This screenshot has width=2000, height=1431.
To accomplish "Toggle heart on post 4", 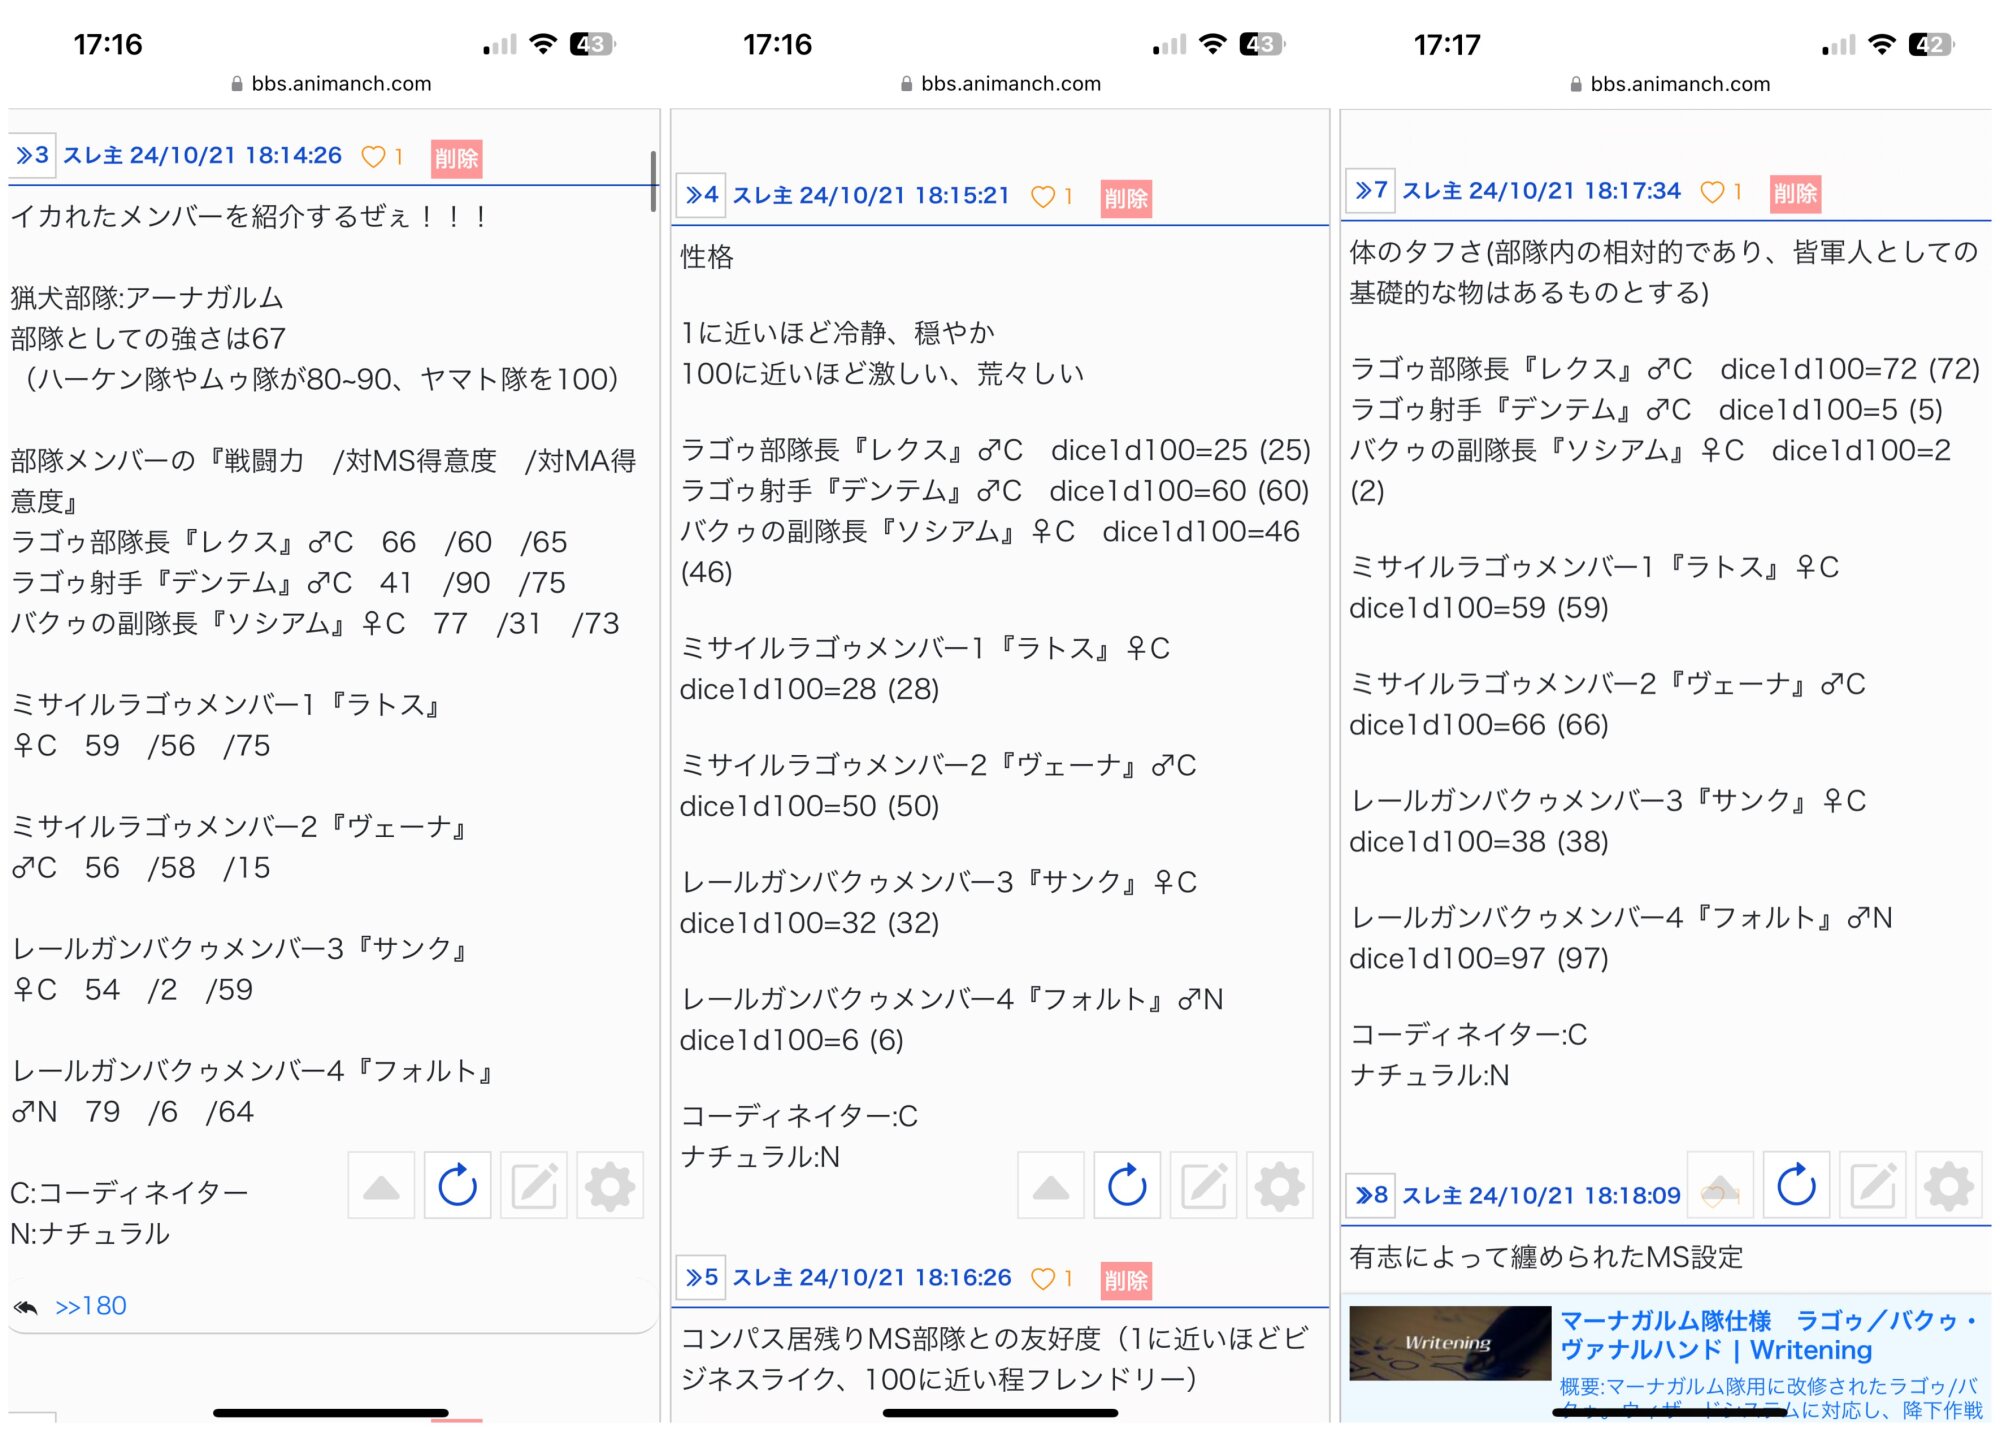I will pos(1042,197).
